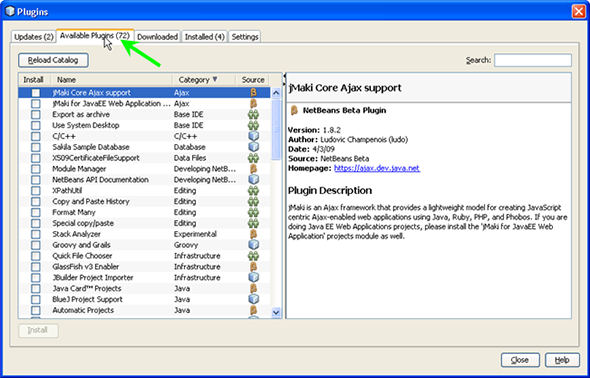Sort by the Category column header

coord(204,80)
